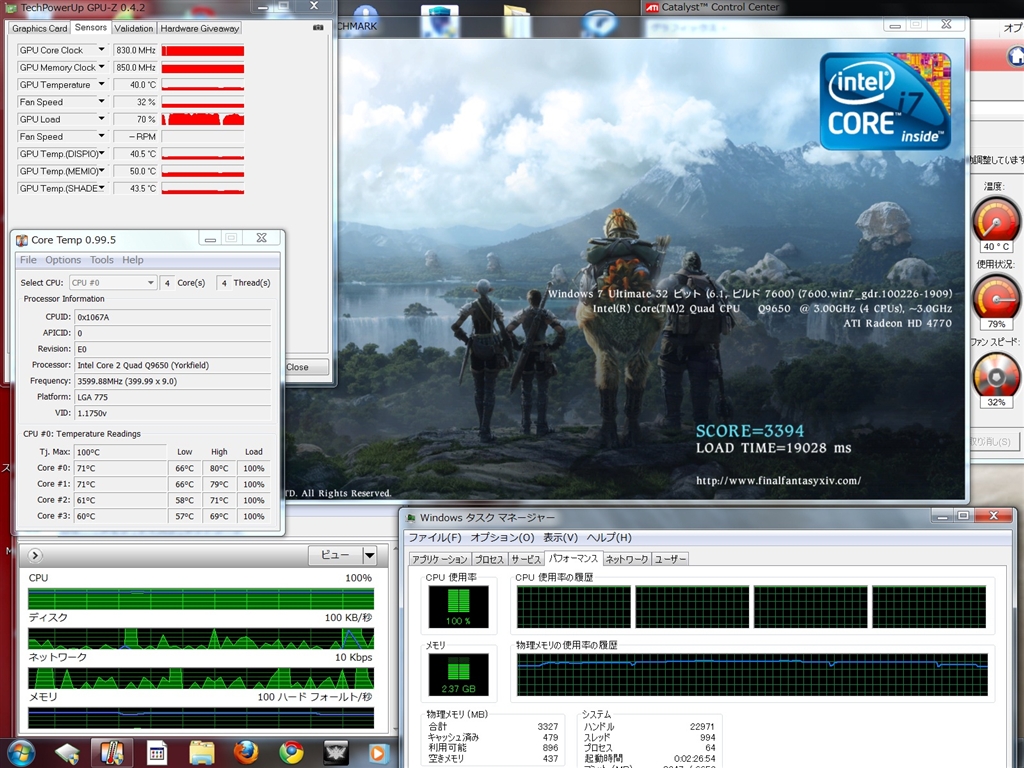
Task: Switch to the Graphics Card tab
Action: [x=40, y=28]
